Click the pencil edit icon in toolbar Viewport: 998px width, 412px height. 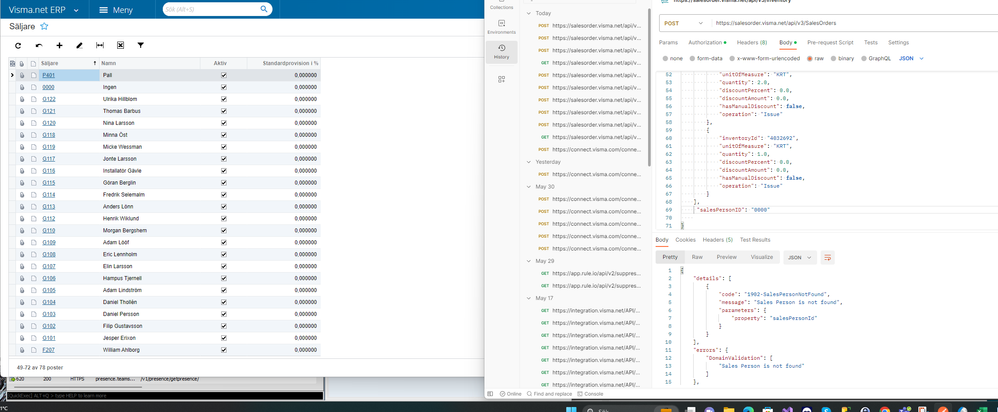pyautogui.click(x=80, y=46)
